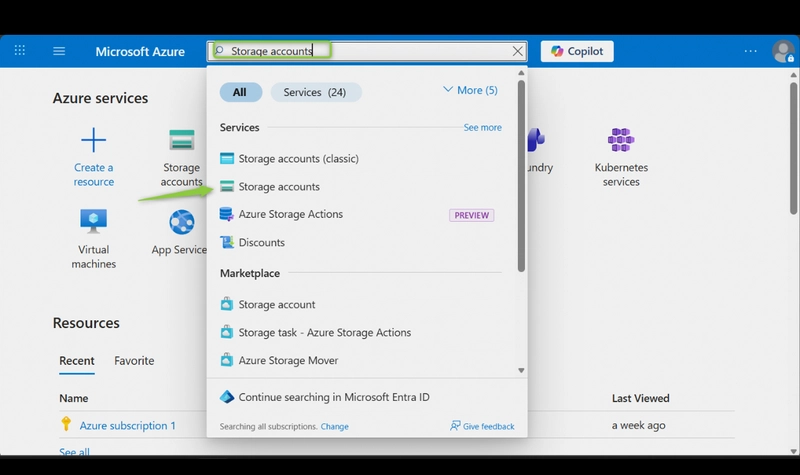Select the All filter pill
Screen dimensions: 800x475
[x=240, y=92]
